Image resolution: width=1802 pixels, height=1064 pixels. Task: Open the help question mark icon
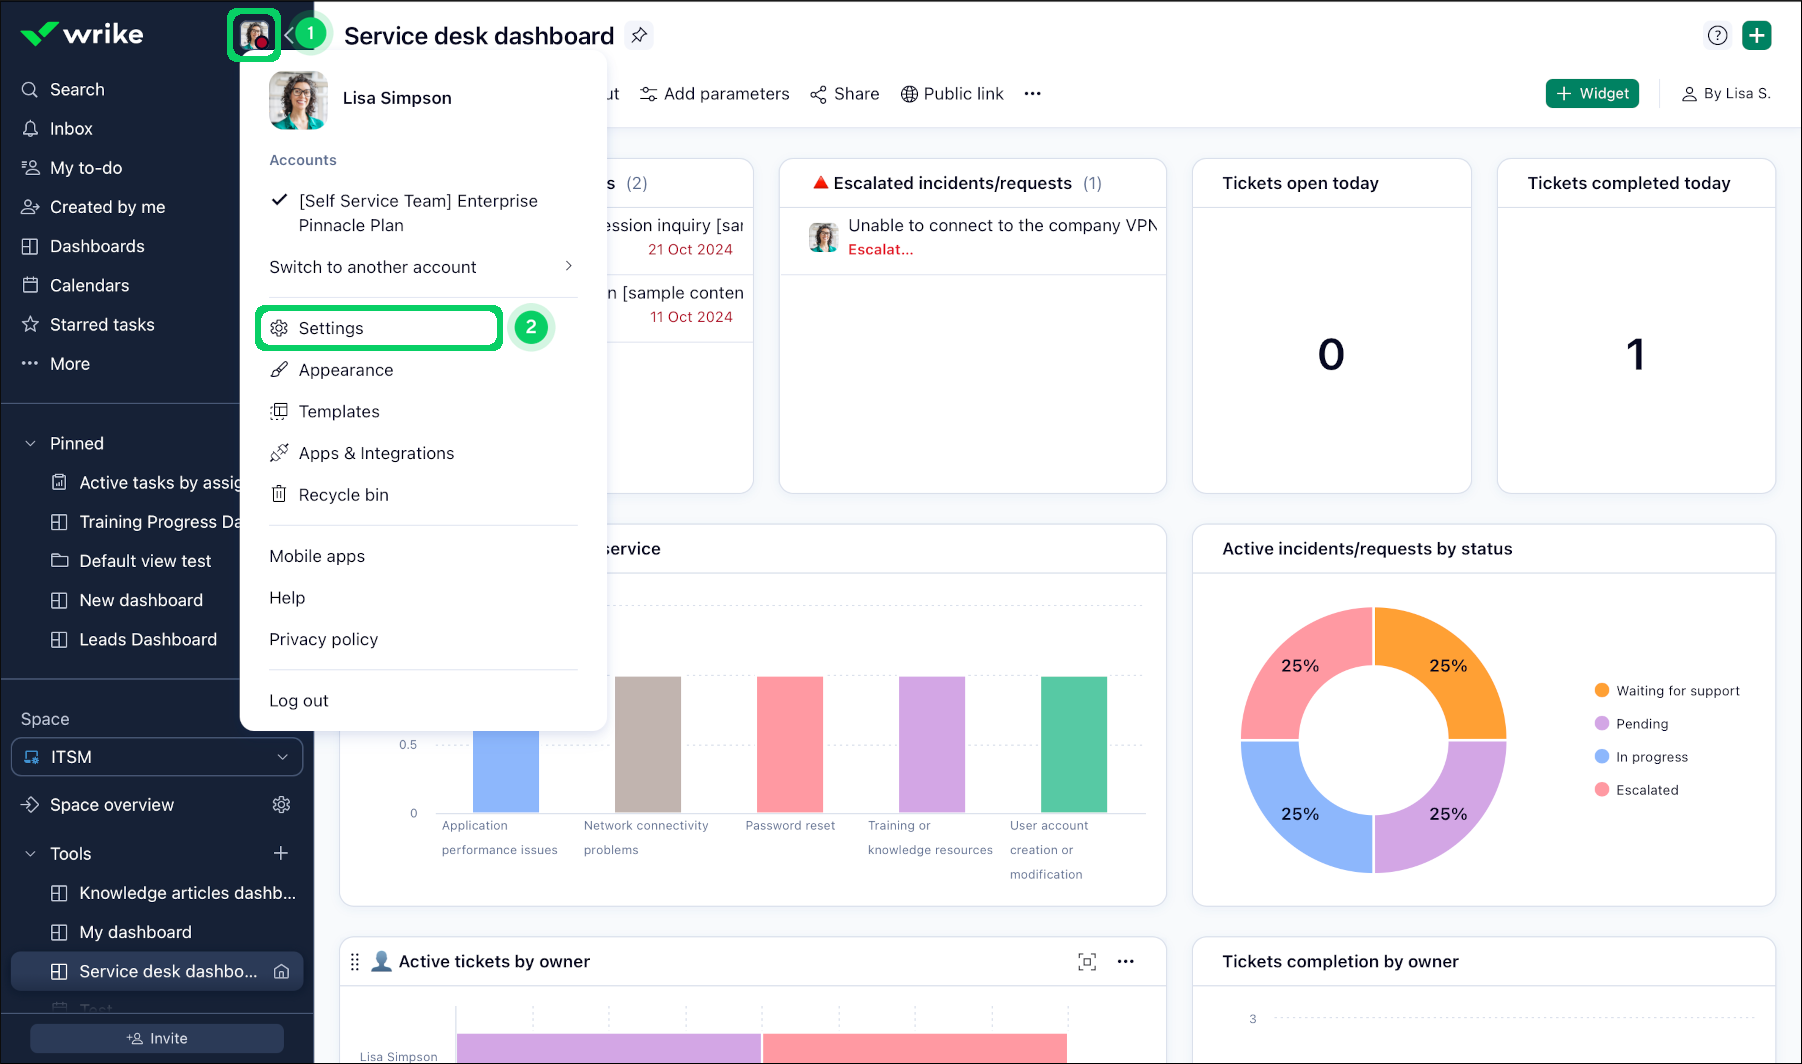click(1717, 36)
